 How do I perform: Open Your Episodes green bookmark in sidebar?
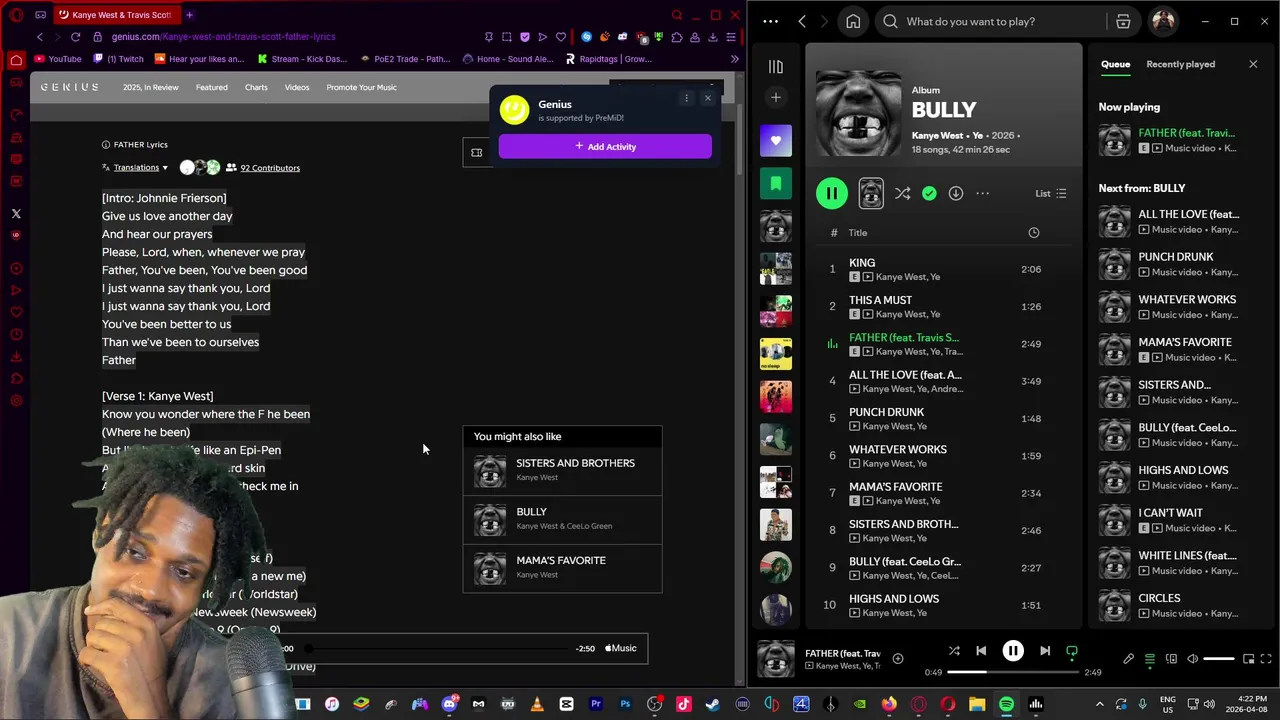coord(775,184)
